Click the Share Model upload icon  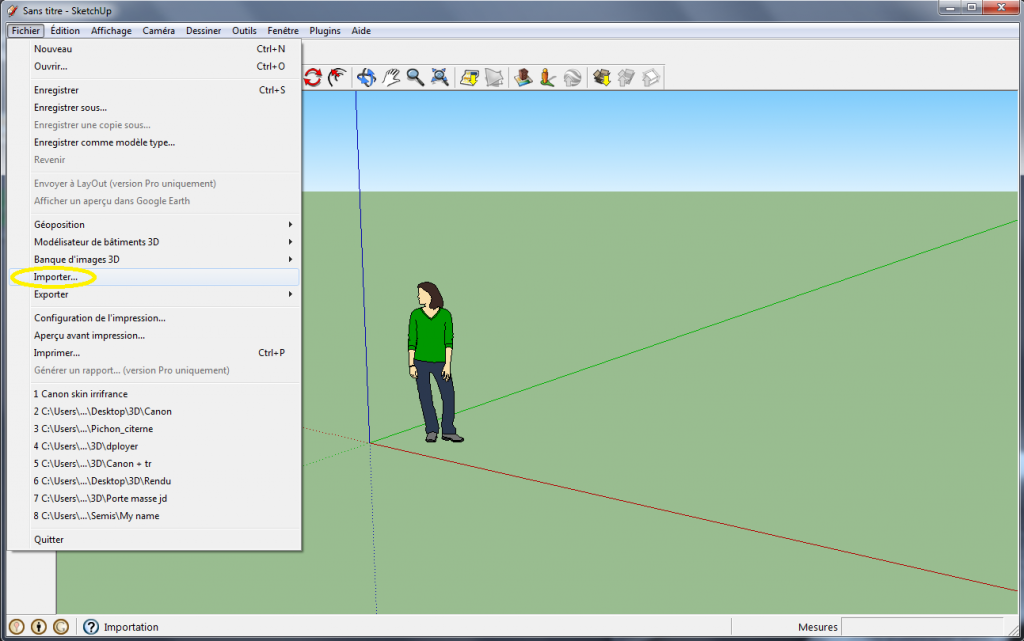(x=626, y=78)
